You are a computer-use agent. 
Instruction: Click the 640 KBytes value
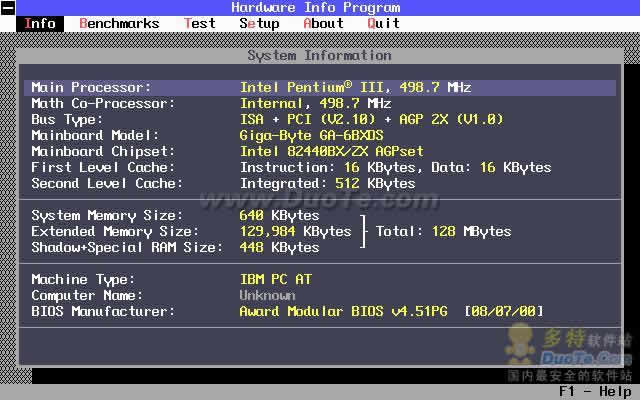coord(280,216)
